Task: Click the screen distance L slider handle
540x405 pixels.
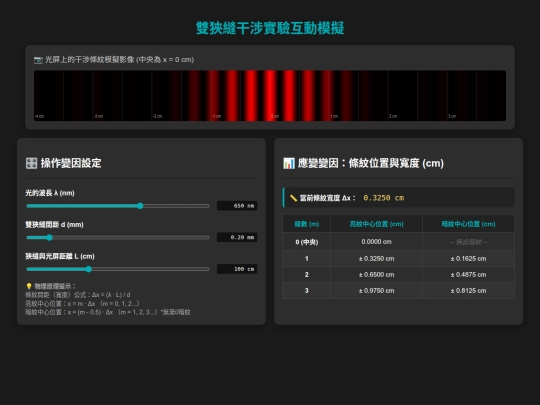Action: 89,269
